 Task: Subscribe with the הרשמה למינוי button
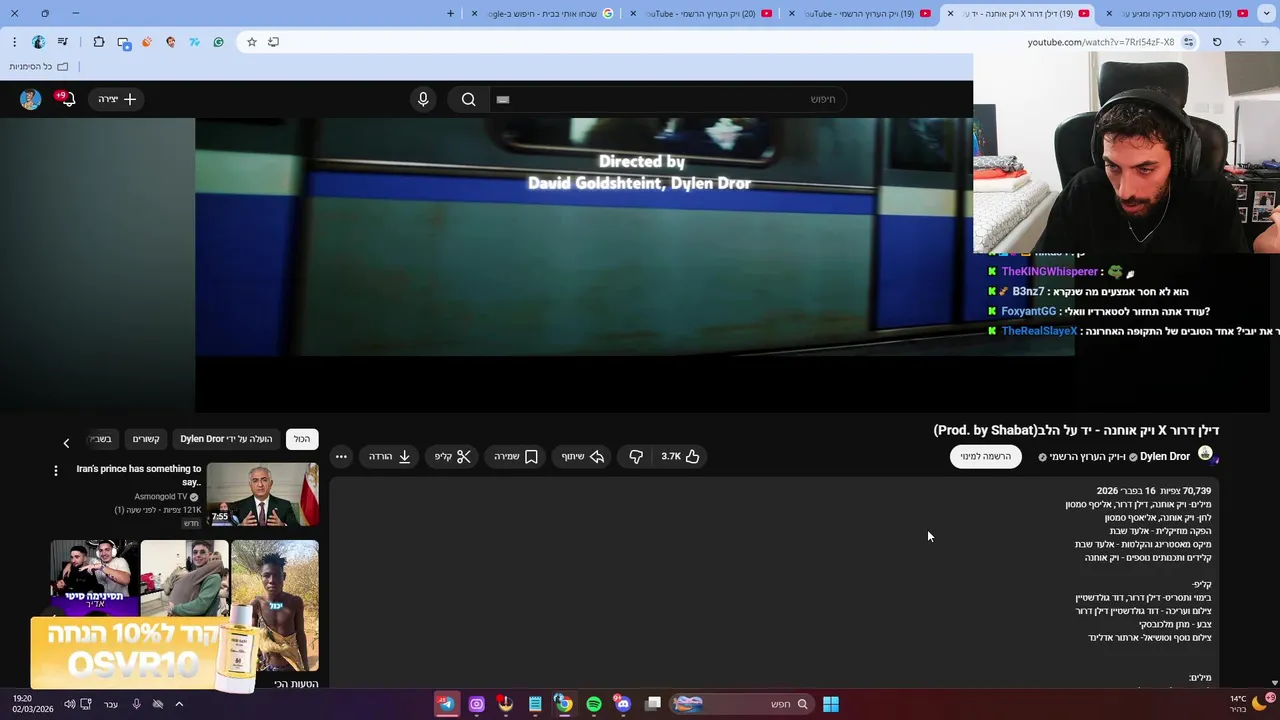[985, 456]
